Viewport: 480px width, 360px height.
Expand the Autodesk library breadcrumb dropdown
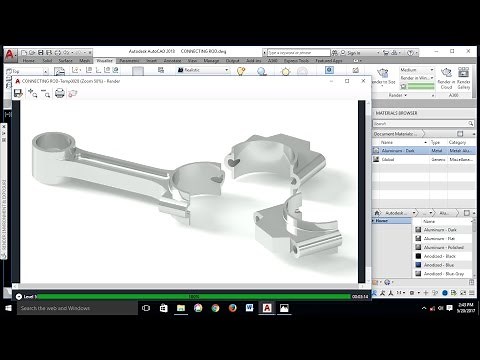pyautogui.click(x=414, y=213)
